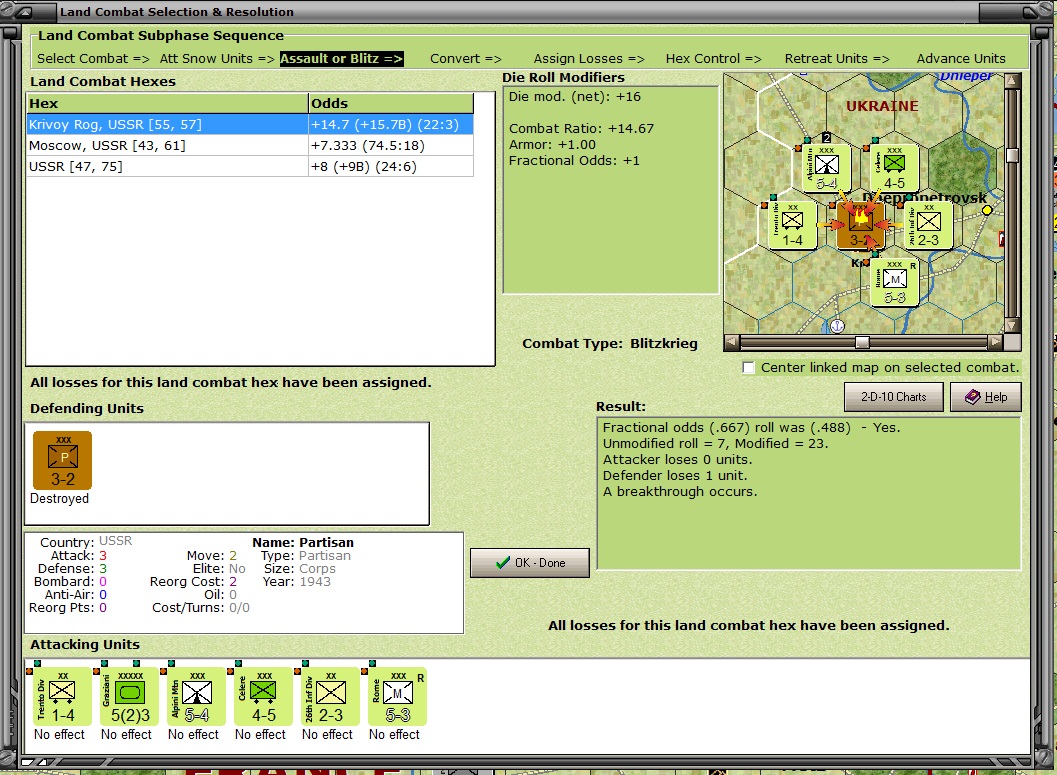The image size is (1057, 775).
Task: Select the Alpini Mtn 5-4 attacking unit
Action: click(x=196, y=697)
